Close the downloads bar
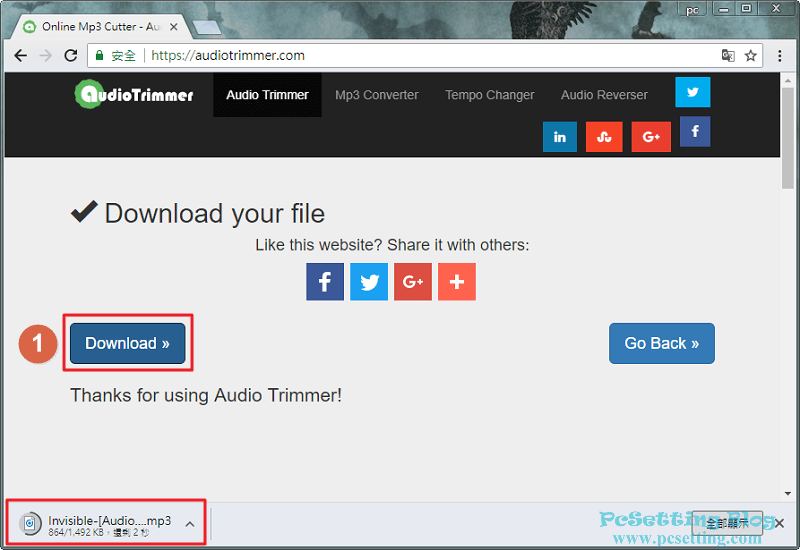Viewport: 800px width, 550px height. (780, 523)
